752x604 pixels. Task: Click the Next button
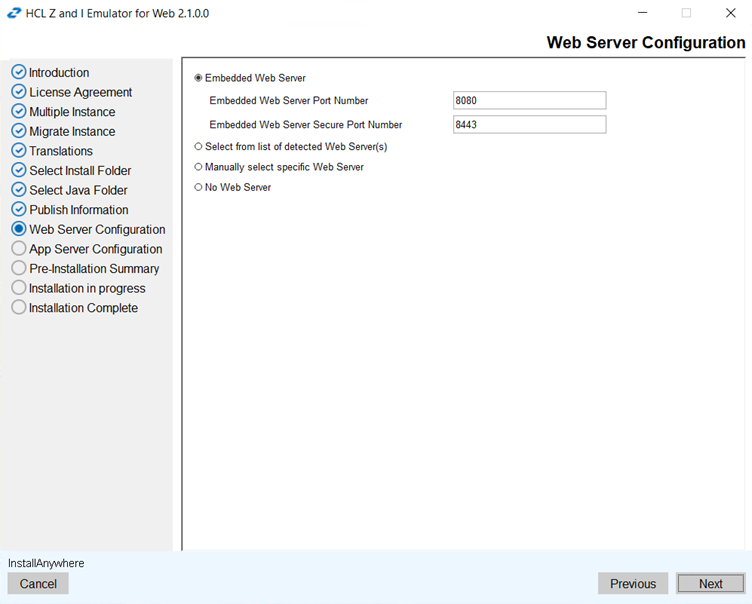coord(710,583)
